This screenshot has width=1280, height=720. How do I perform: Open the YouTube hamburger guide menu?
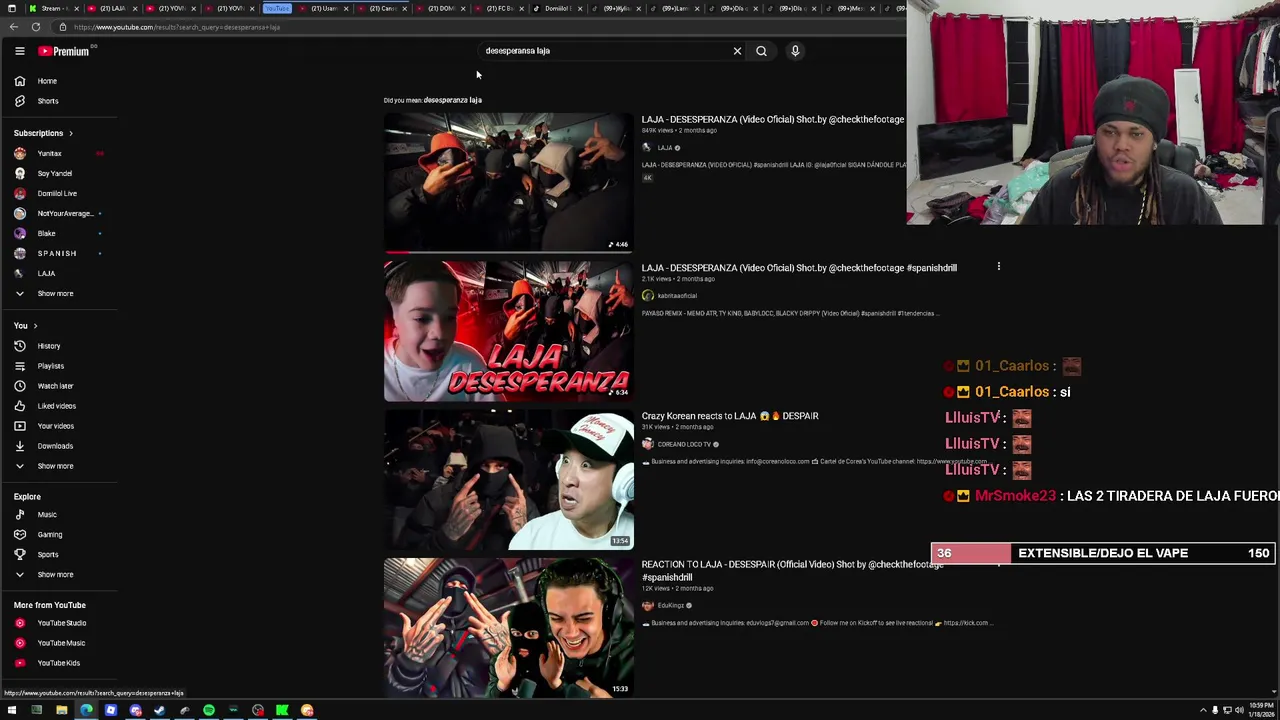(x=19, y=51)
